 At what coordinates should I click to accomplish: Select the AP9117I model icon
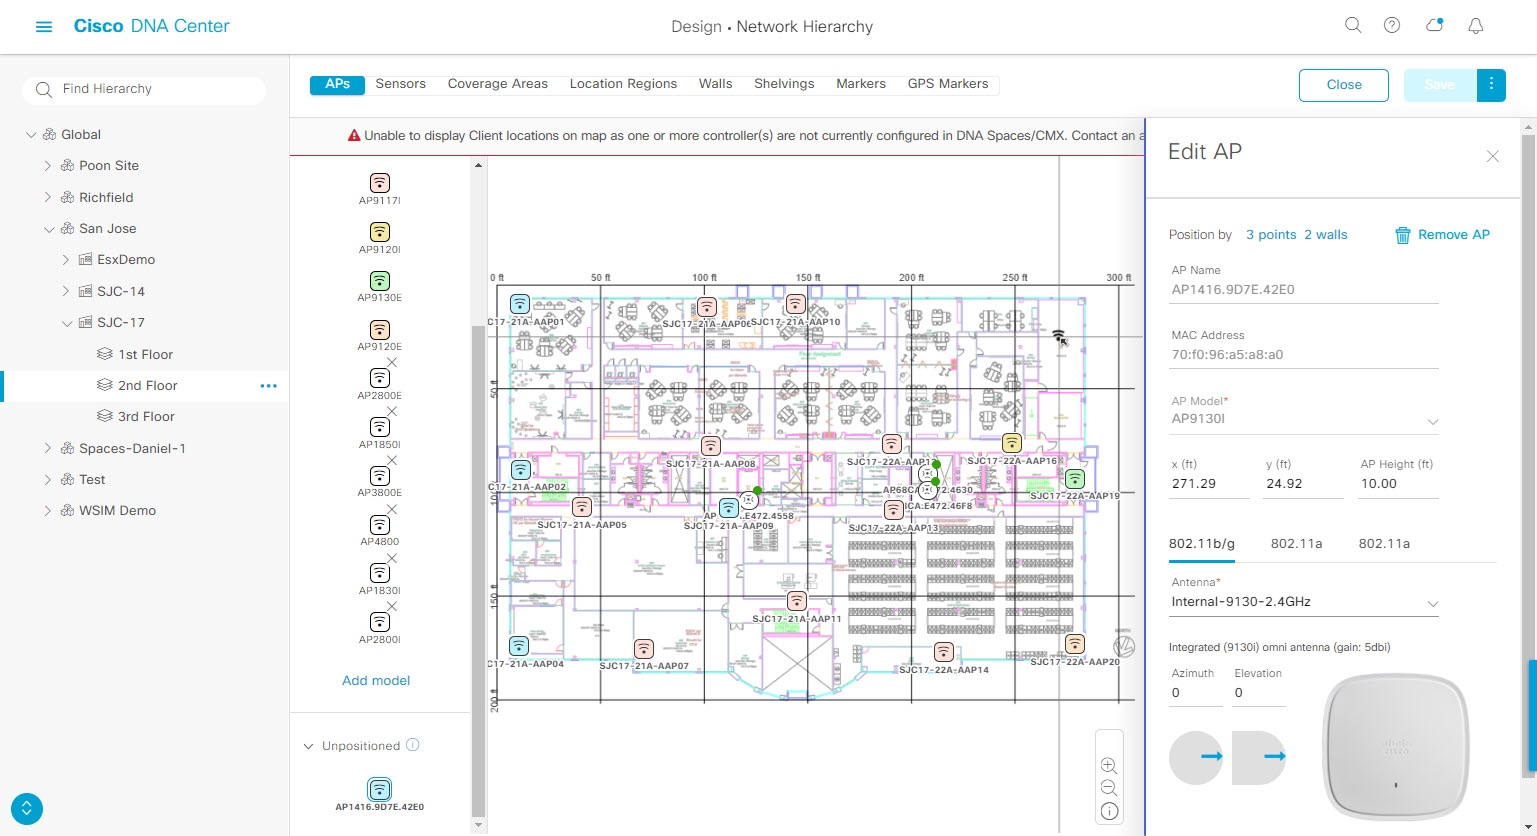pyautogui.click(x=379, y=183)
